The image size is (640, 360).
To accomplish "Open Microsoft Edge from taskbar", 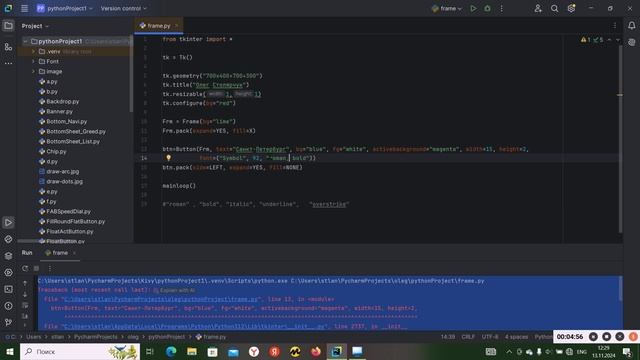I will (x=171, y=351).
